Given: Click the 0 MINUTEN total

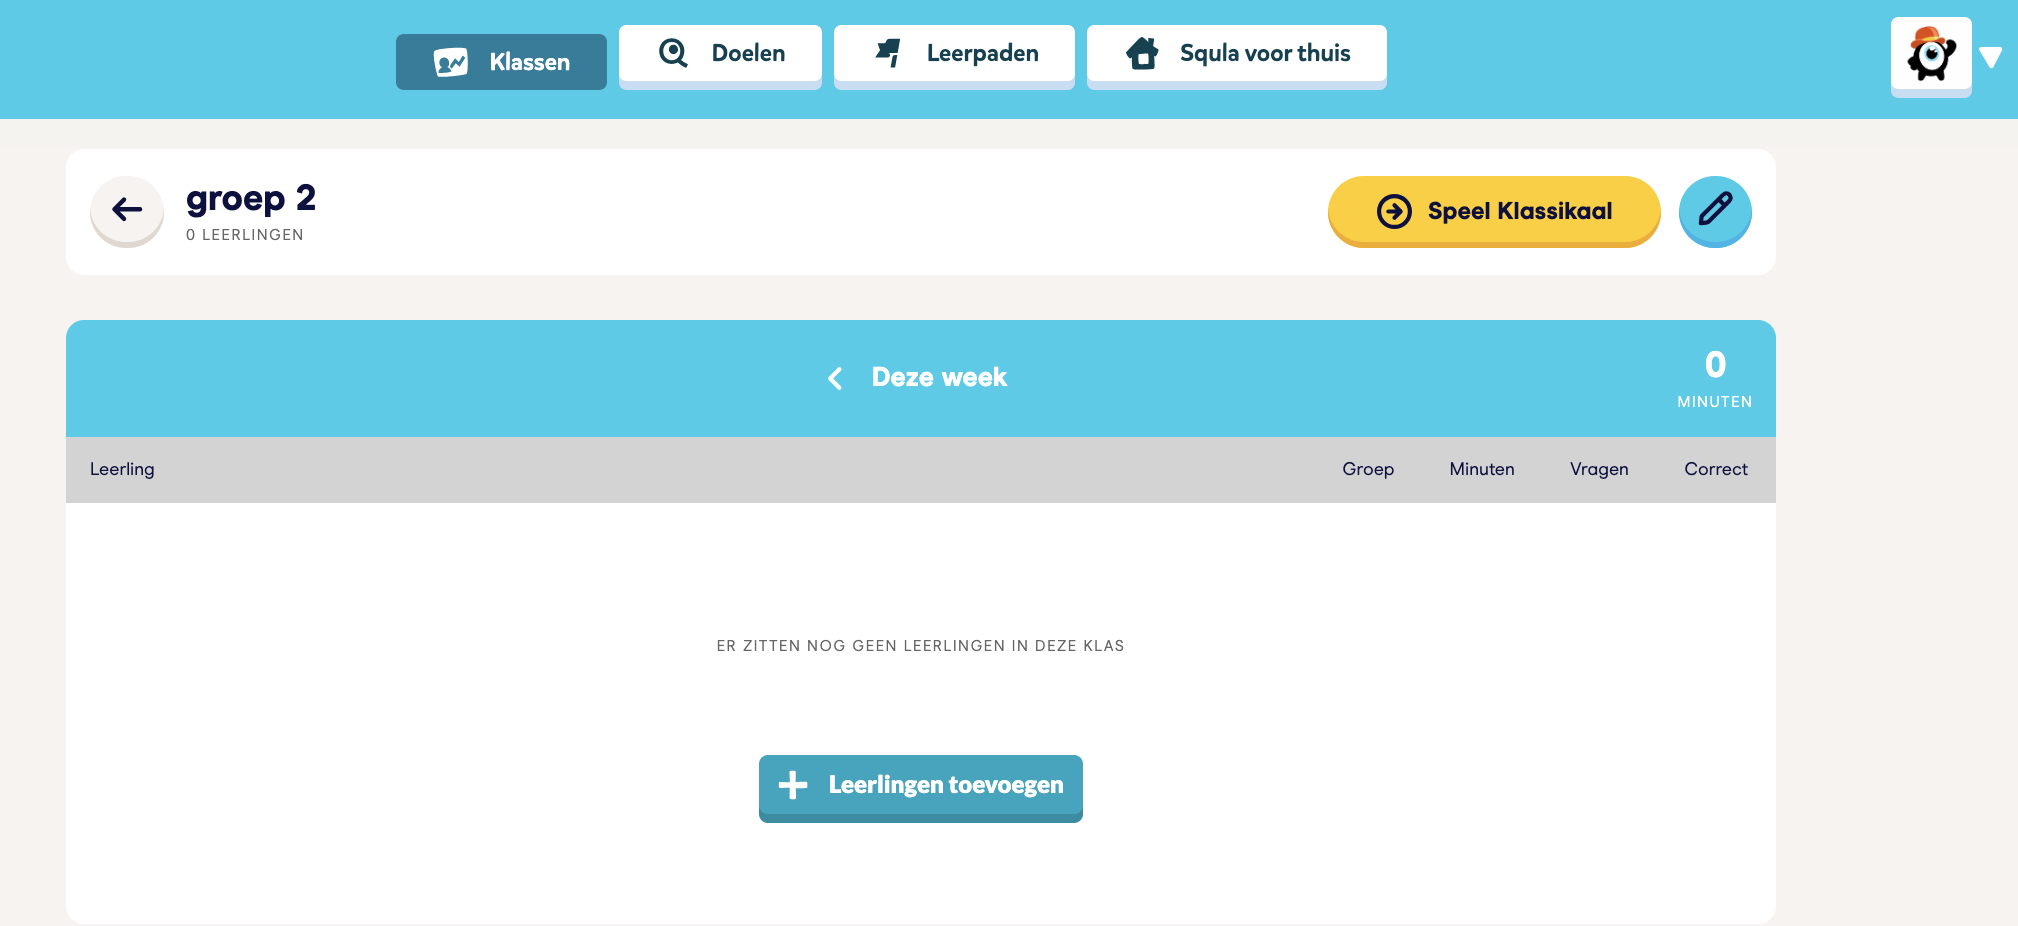Looking at the screenshot, I should click(x=1715, y=379).
